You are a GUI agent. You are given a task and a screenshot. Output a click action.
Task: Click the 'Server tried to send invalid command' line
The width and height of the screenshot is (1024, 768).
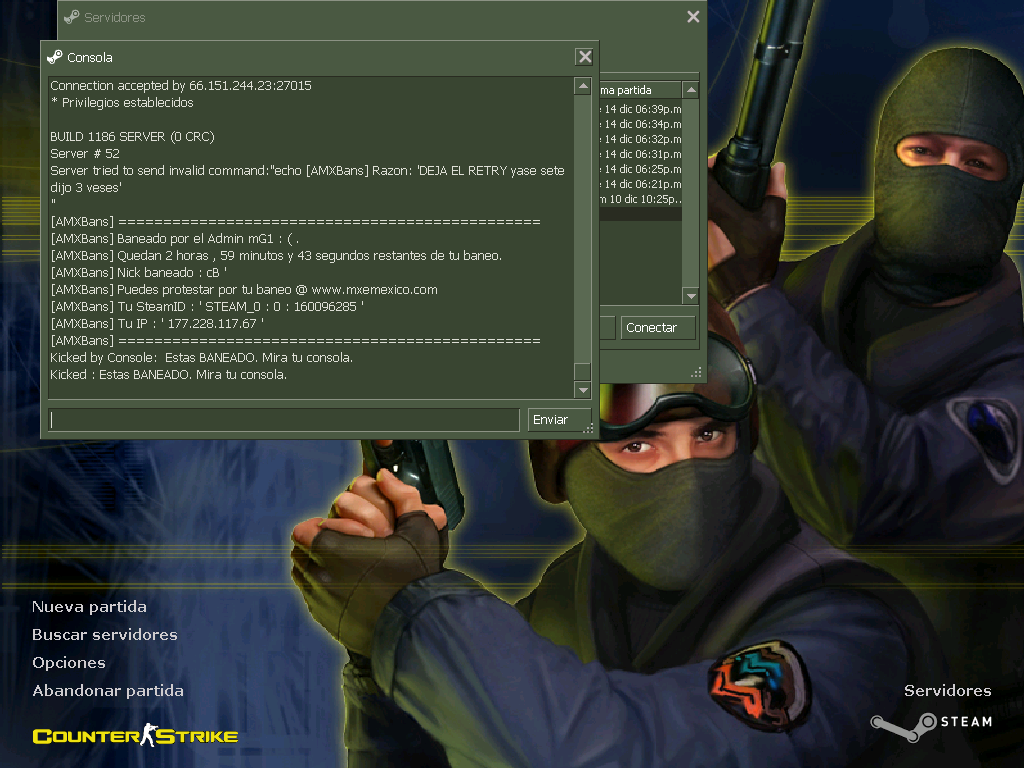pos(308,179)
